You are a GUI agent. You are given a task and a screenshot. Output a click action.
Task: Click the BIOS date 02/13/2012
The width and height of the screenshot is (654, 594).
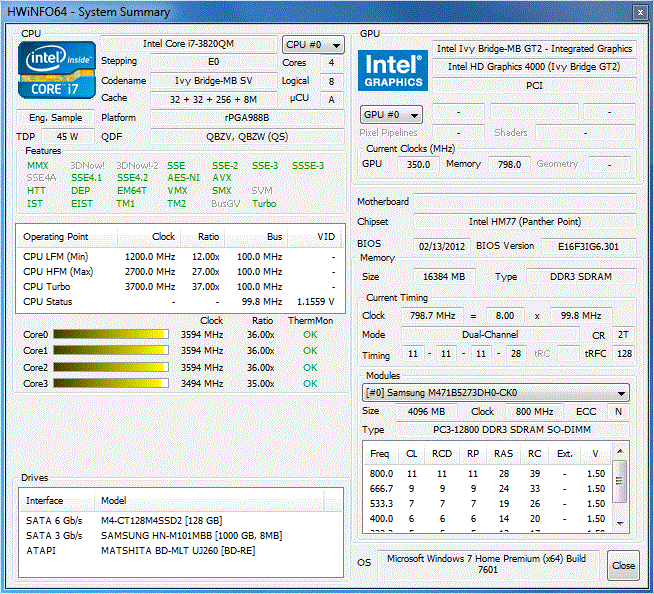click(442, 246)
